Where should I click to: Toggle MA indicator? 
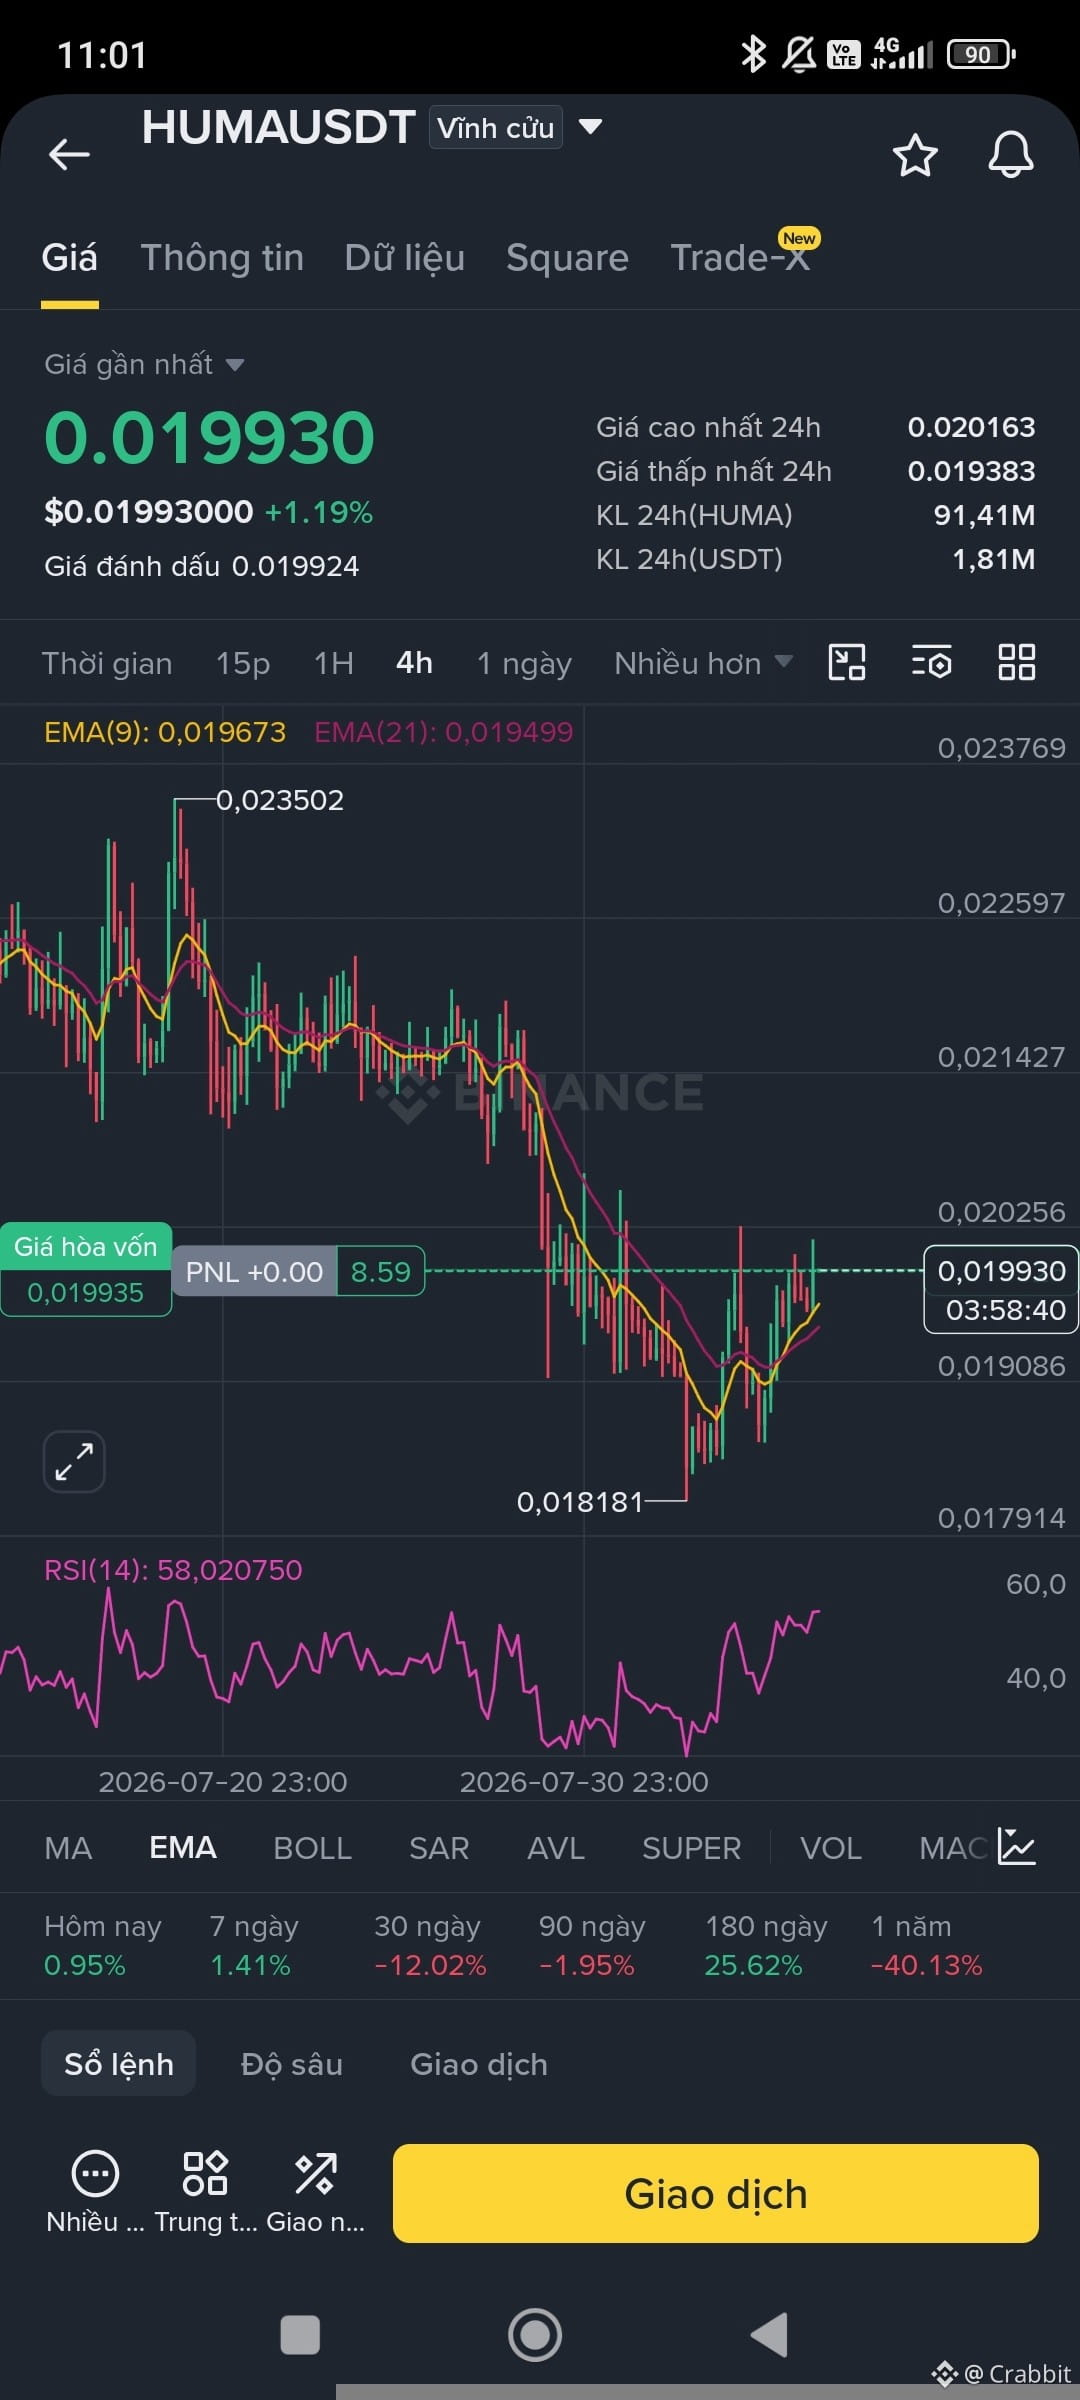(x=68, y=1848)
